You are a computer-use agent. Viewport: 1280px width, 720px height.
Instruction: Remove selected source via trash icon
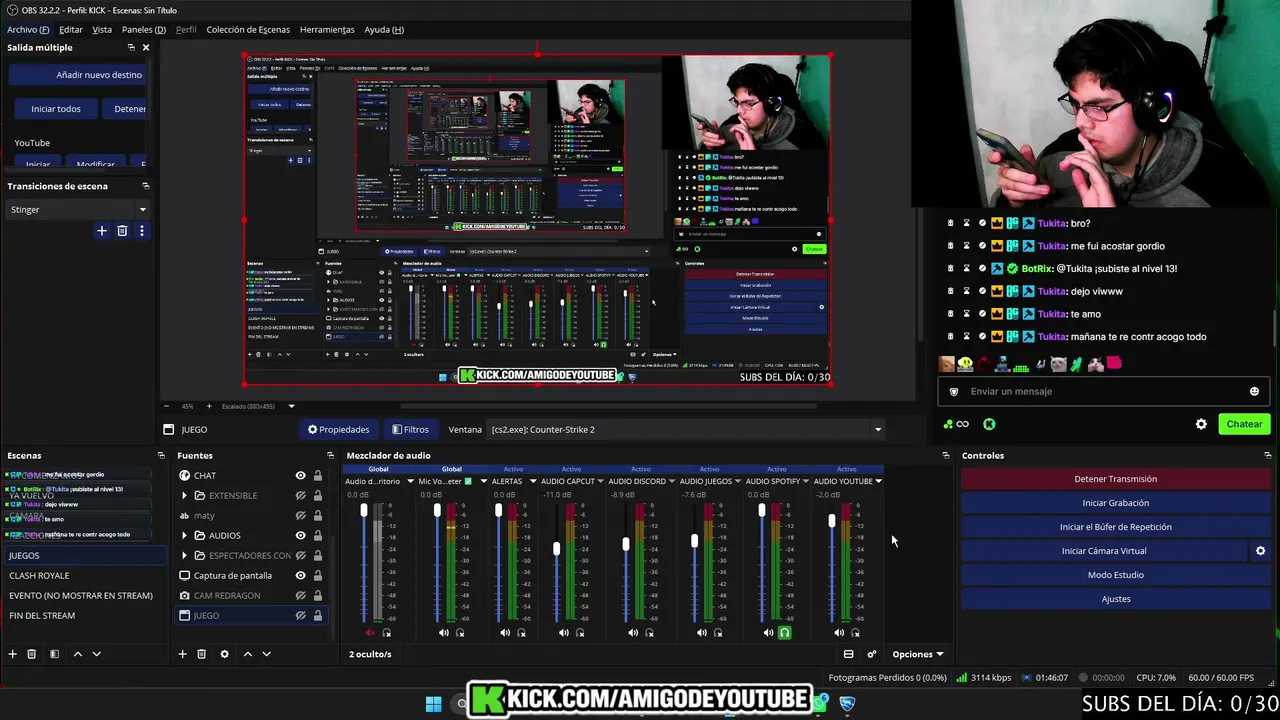pos(201,654)
